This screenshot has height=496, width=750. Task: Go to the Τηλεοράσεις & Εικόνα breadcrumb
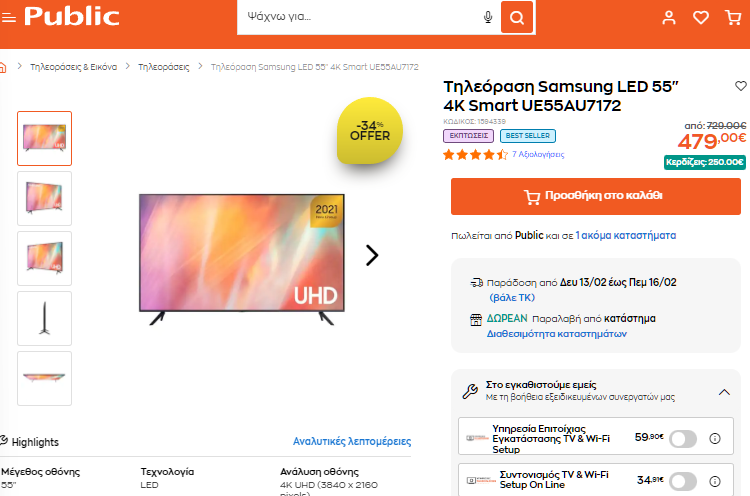(73, 67)
